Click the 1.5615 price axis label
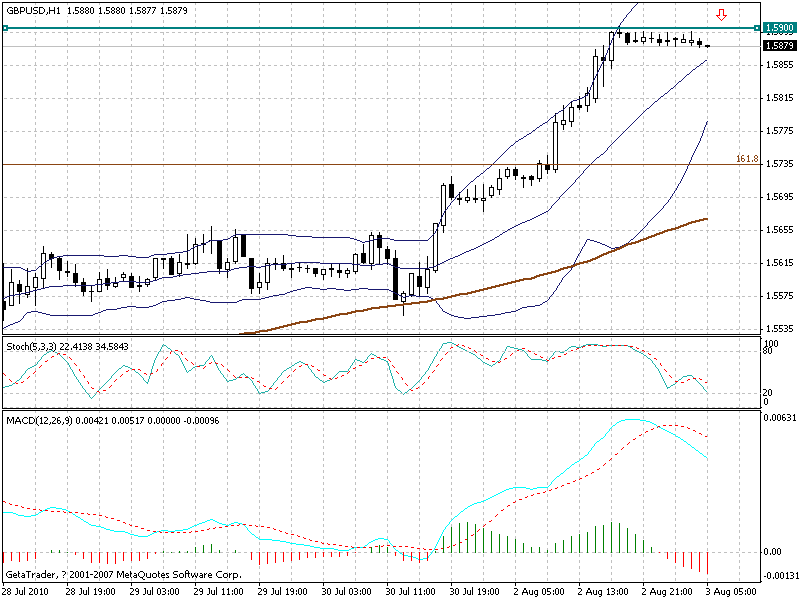Viewport: 800px width, 600px height. point(780,263)
